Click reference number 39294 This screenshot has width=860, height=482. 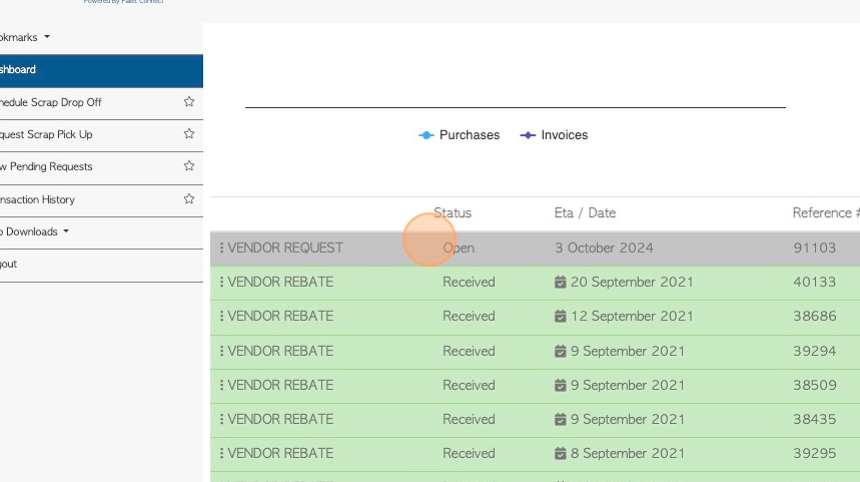tap(814, 351)
